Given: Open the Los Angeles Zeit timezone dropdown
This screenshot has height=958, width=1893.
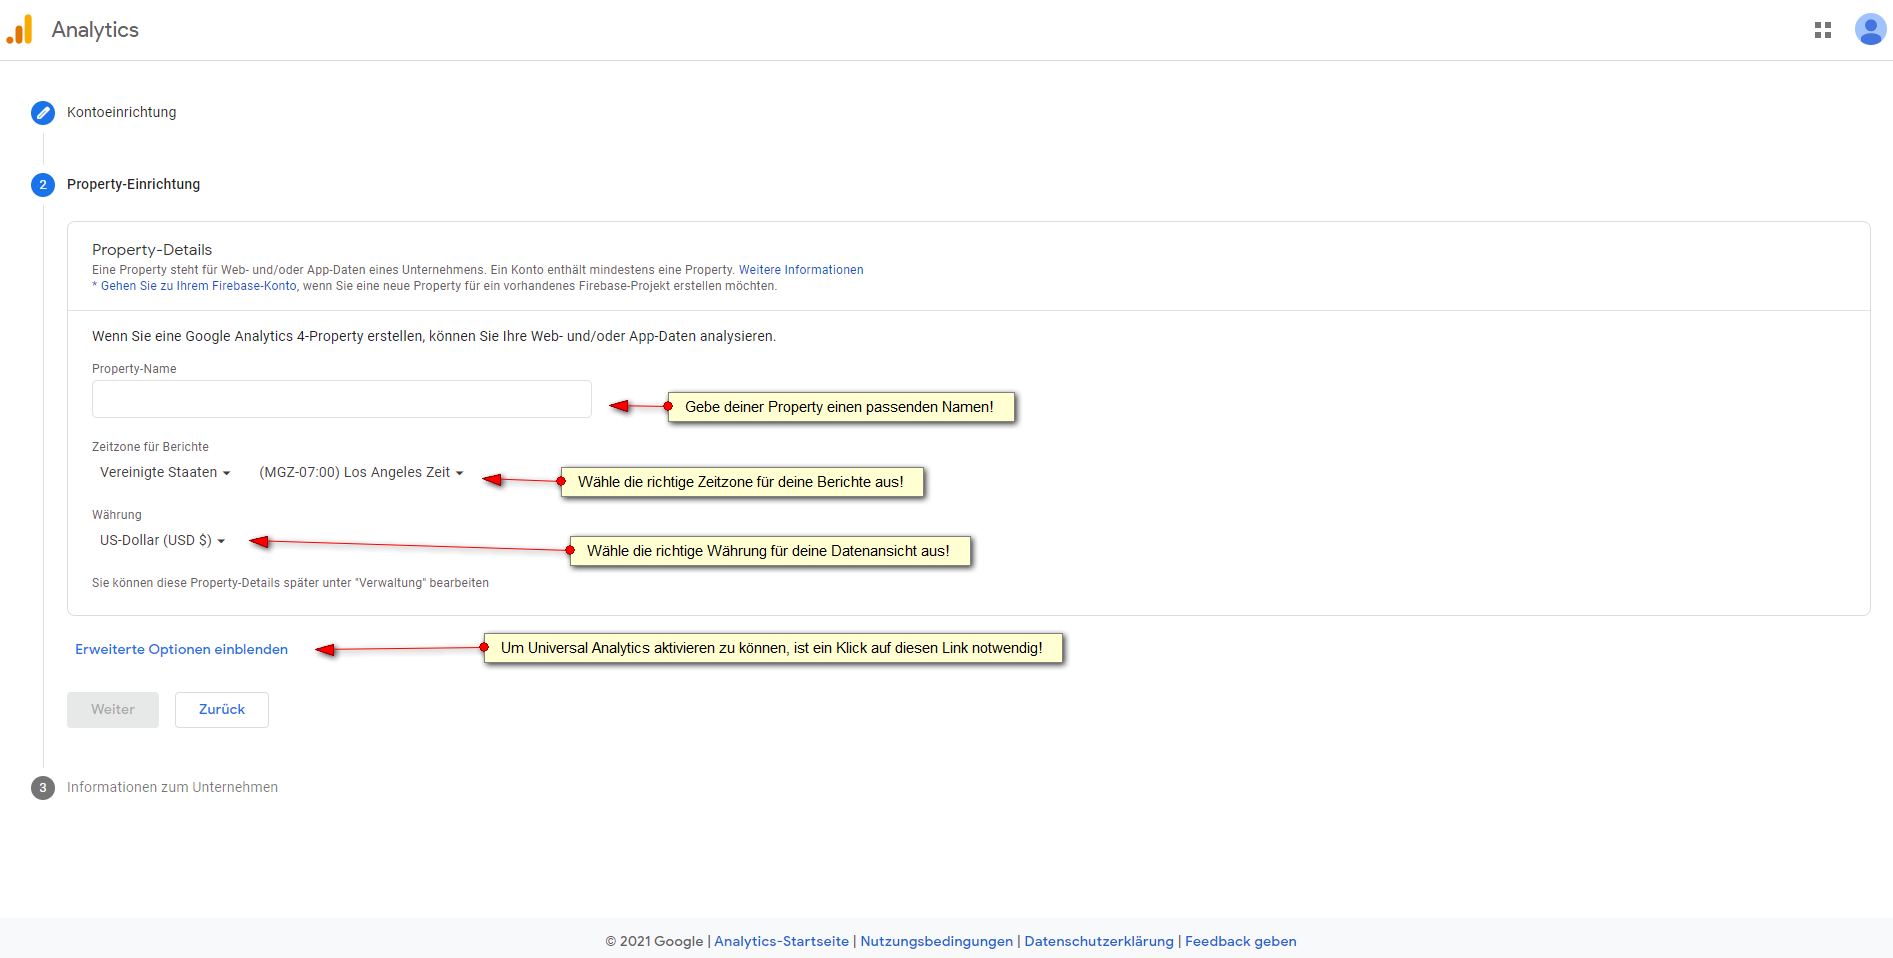Looking at the screenshot, I should [361, 472].
